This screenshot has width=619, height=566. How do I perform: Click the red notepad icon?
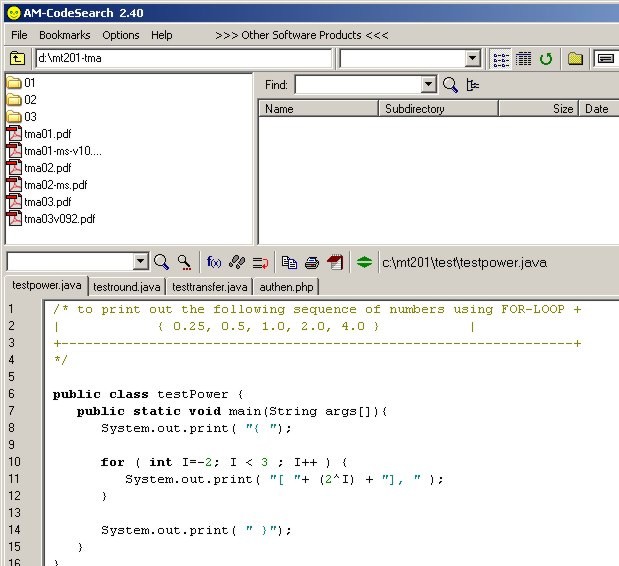(335, 262)
